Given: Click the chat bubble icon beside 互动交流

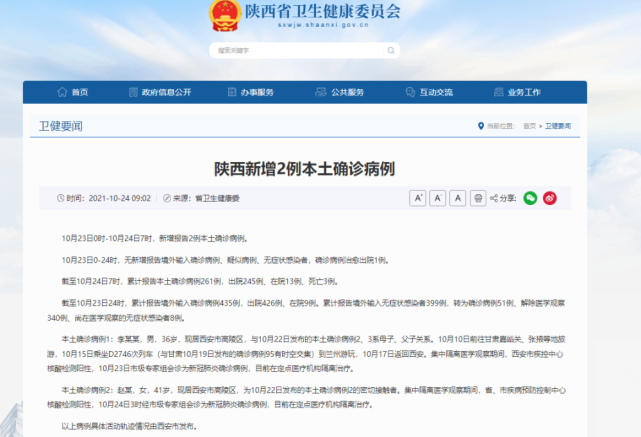Looking at the screenshot, I should pyautogui.click(x=410, y=92).
